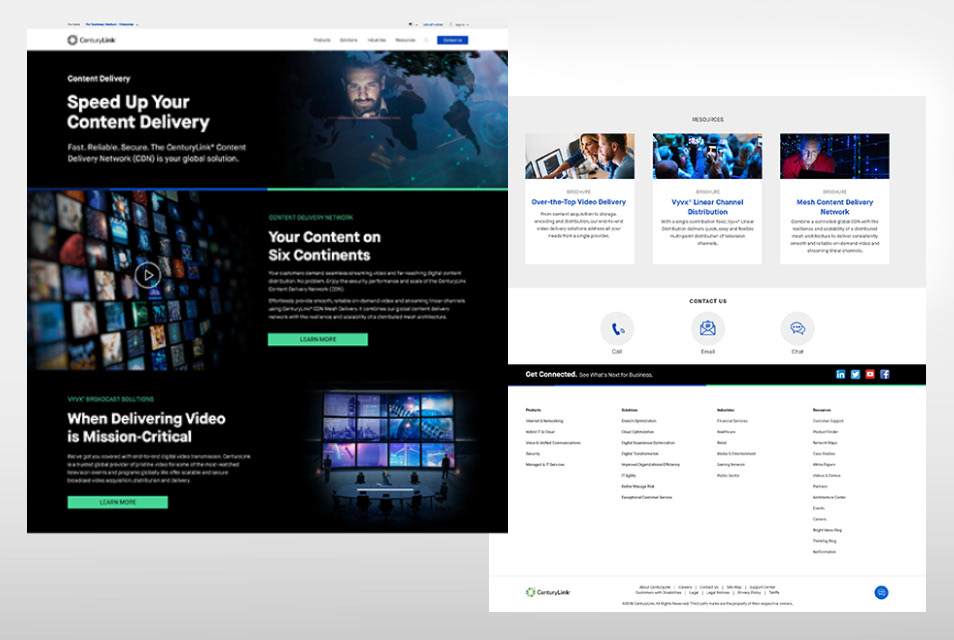Click the video wall control room image
The height and width of the screenshot is (640, 954).
pyautogui.click(x=388, y=453)
